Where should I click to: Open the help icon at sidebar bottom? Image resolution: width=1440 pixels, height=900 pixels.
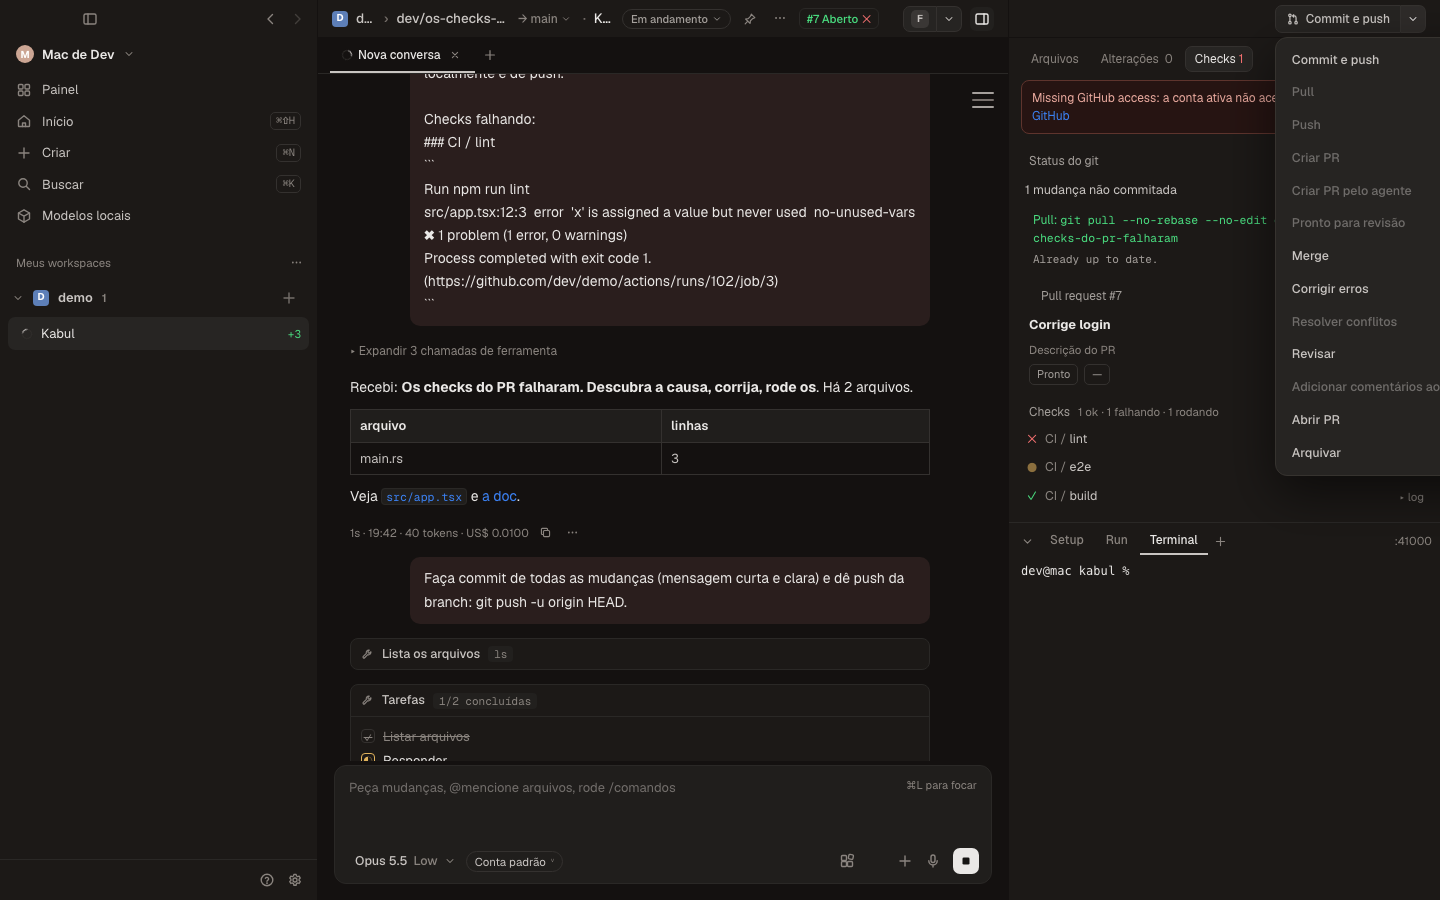click(x=267, y=880)
